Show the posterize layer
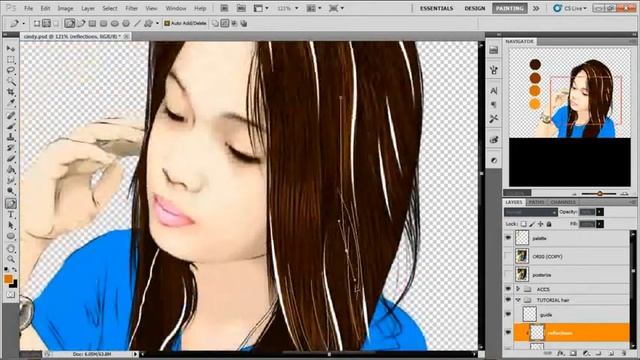 pyautogui.click(x=508, y=275)
